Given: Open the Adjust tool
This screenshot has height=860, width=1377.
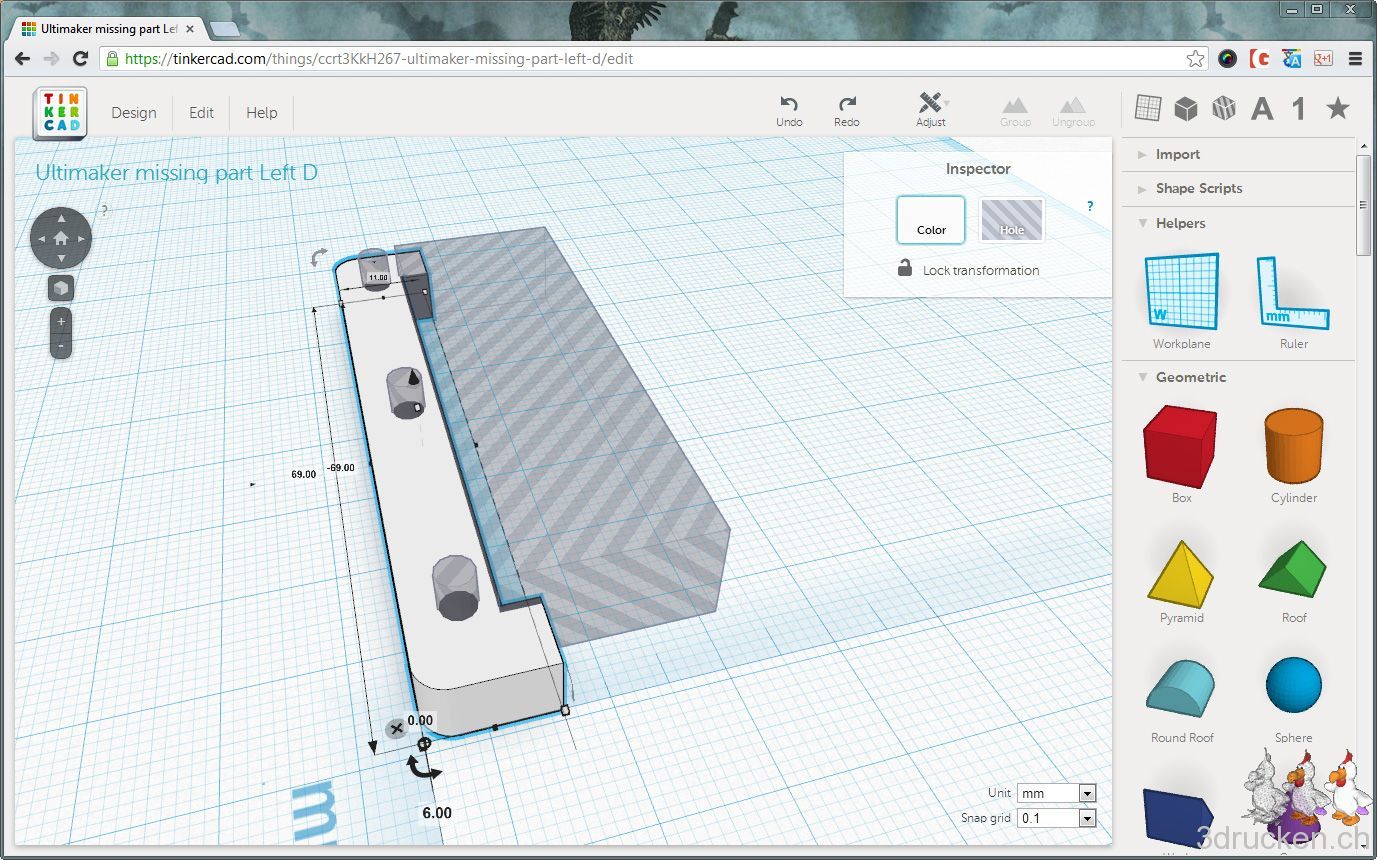Looking at the screenshot, I should [x=931, y=110].
